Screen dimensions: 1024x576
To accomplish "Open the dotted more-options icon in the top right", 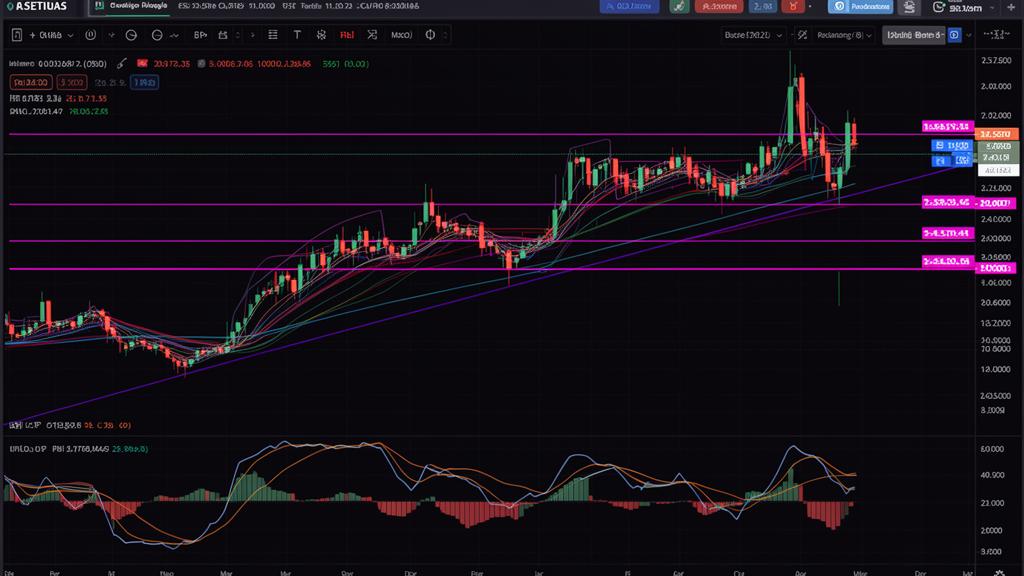I will (x=997, y=34).
